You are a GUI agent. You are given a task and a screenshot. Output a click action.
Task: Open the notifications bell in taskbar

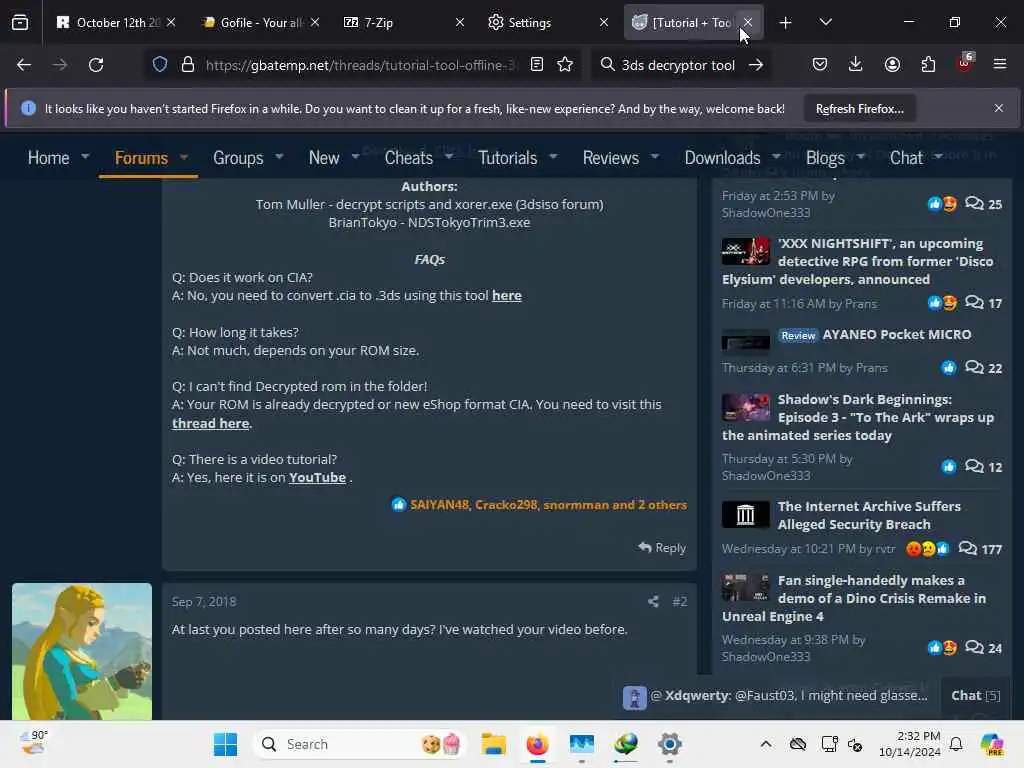pos(956,744)
